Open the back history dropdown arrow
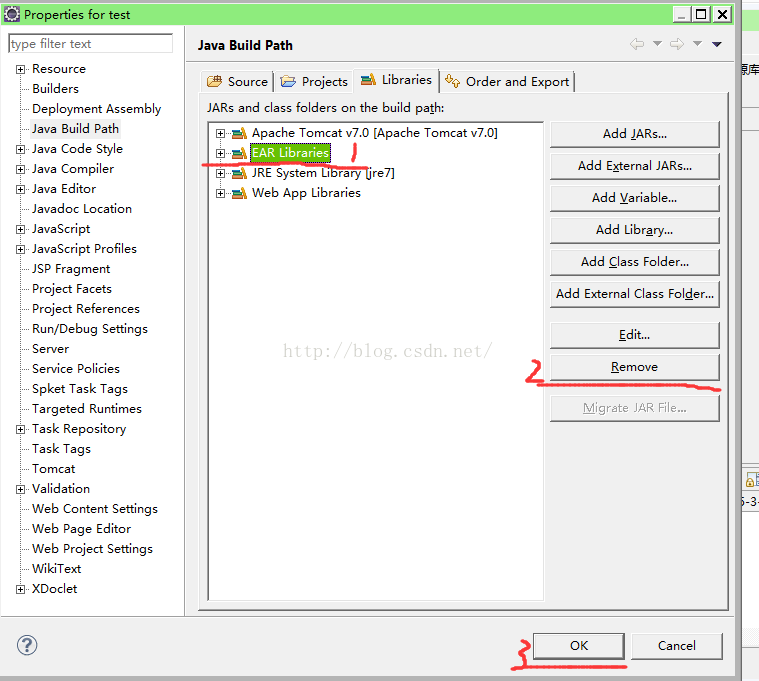 657,44
